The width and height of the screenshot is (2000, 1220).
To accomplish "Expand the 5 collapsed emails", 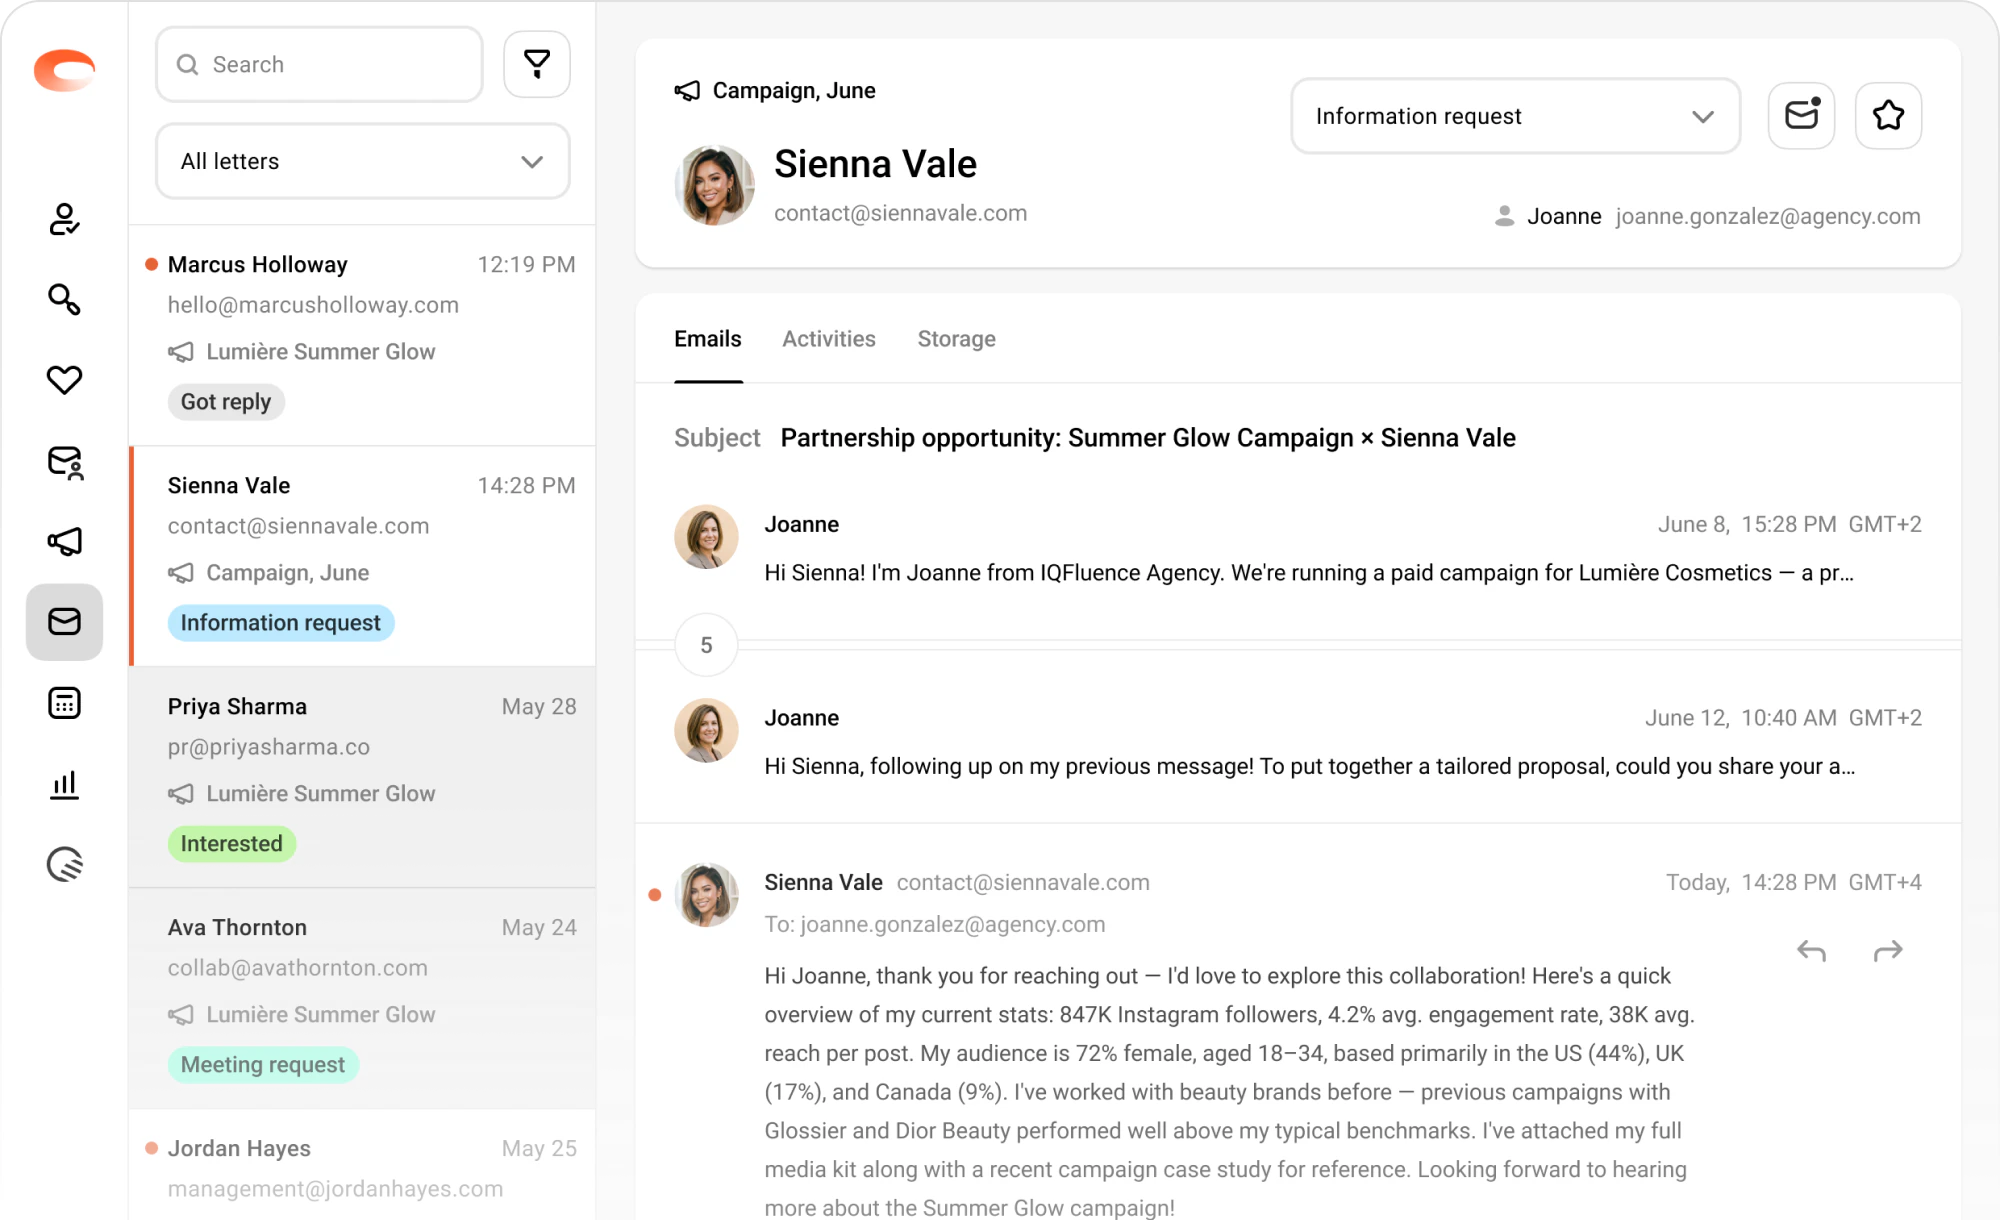I will pyautogui.click(x=706, y=645).
